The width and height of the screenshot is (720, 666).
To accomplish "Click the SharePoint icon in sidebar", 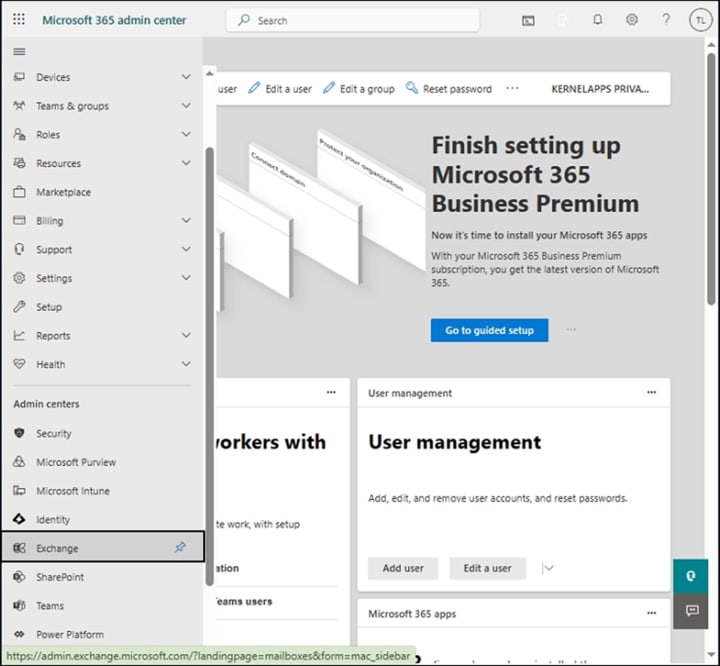I will point(19,576).
